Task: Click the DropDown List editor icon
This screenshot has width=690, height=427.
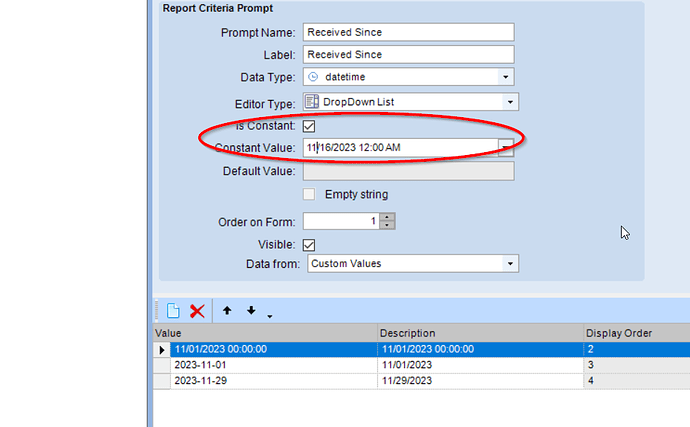Action: tap(312, 102)
